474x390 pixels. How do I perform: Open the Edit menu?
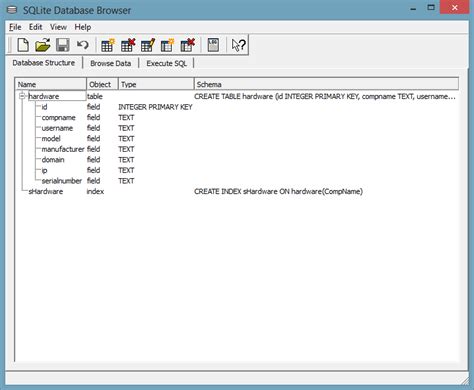pos(35,27)
